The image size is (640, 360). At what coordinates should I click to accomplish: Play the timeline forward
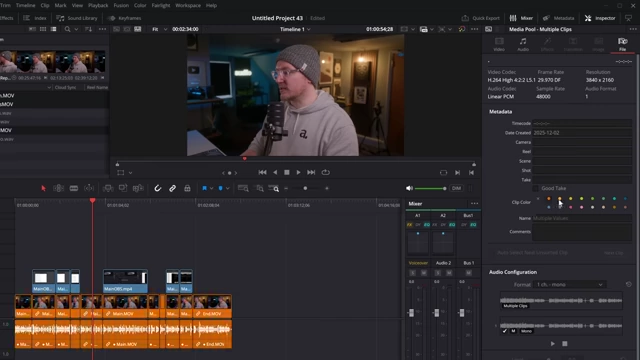pyautogui.click(x=298, y=172)
